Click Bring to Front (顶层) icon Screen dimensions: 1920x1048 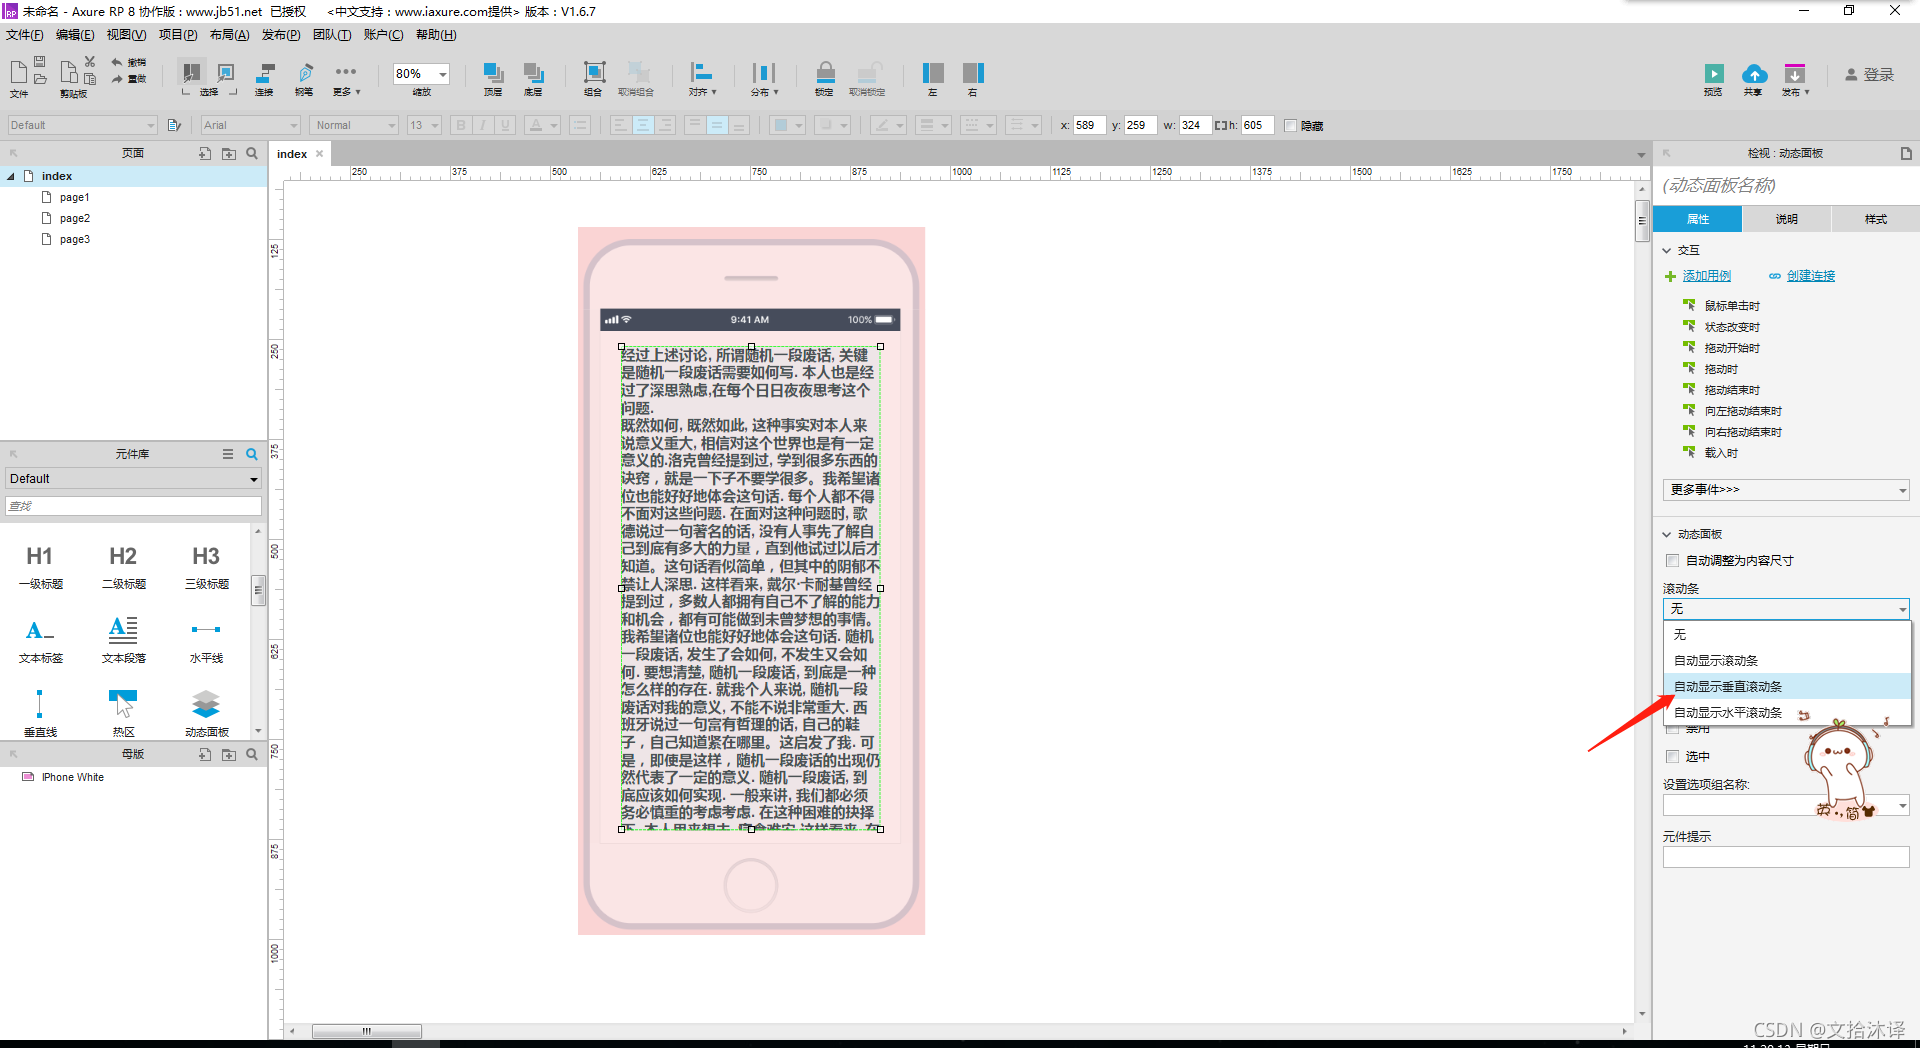[x=493, y=73]
